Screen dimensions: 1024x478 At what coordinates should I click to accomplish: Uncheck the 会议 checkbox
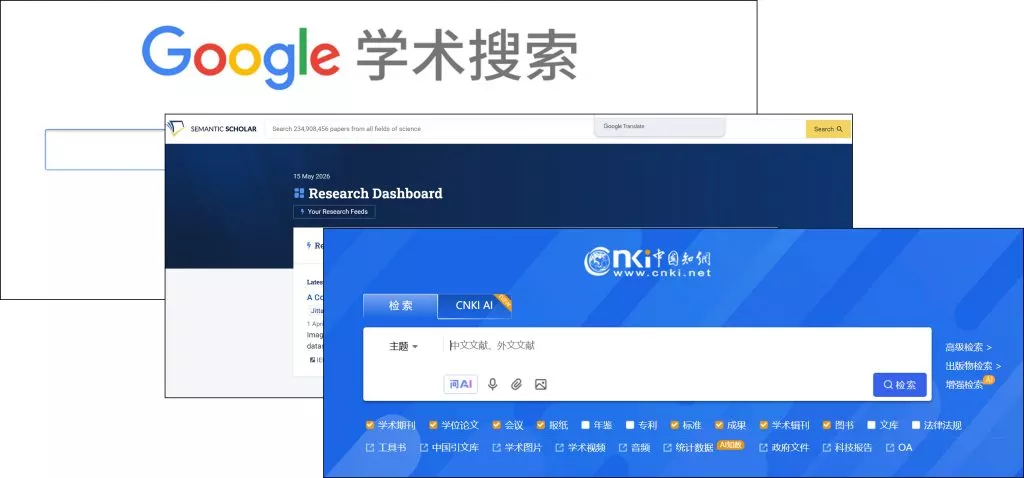[497, 425]
